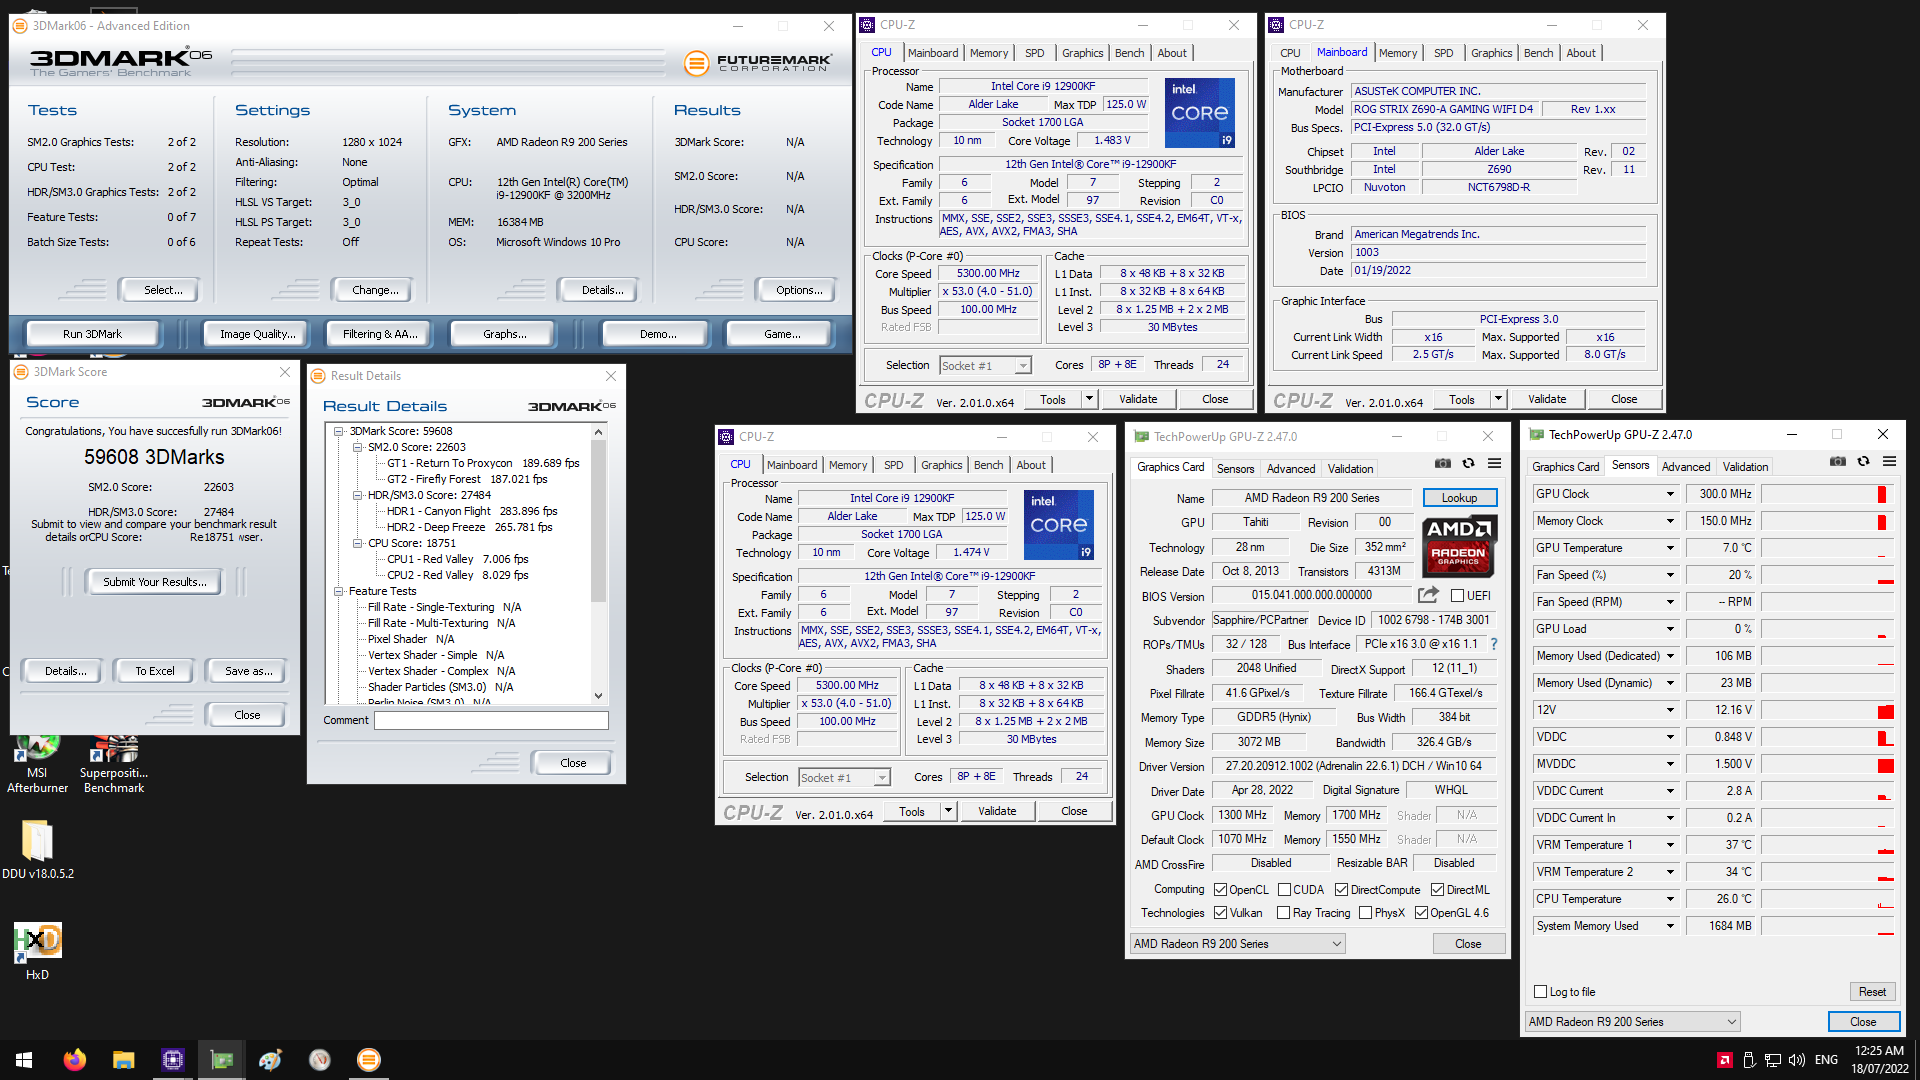Click Firefox icon in taskbar
Viewport: 1920px width, 1080px height.
[x=74, y=1060]
